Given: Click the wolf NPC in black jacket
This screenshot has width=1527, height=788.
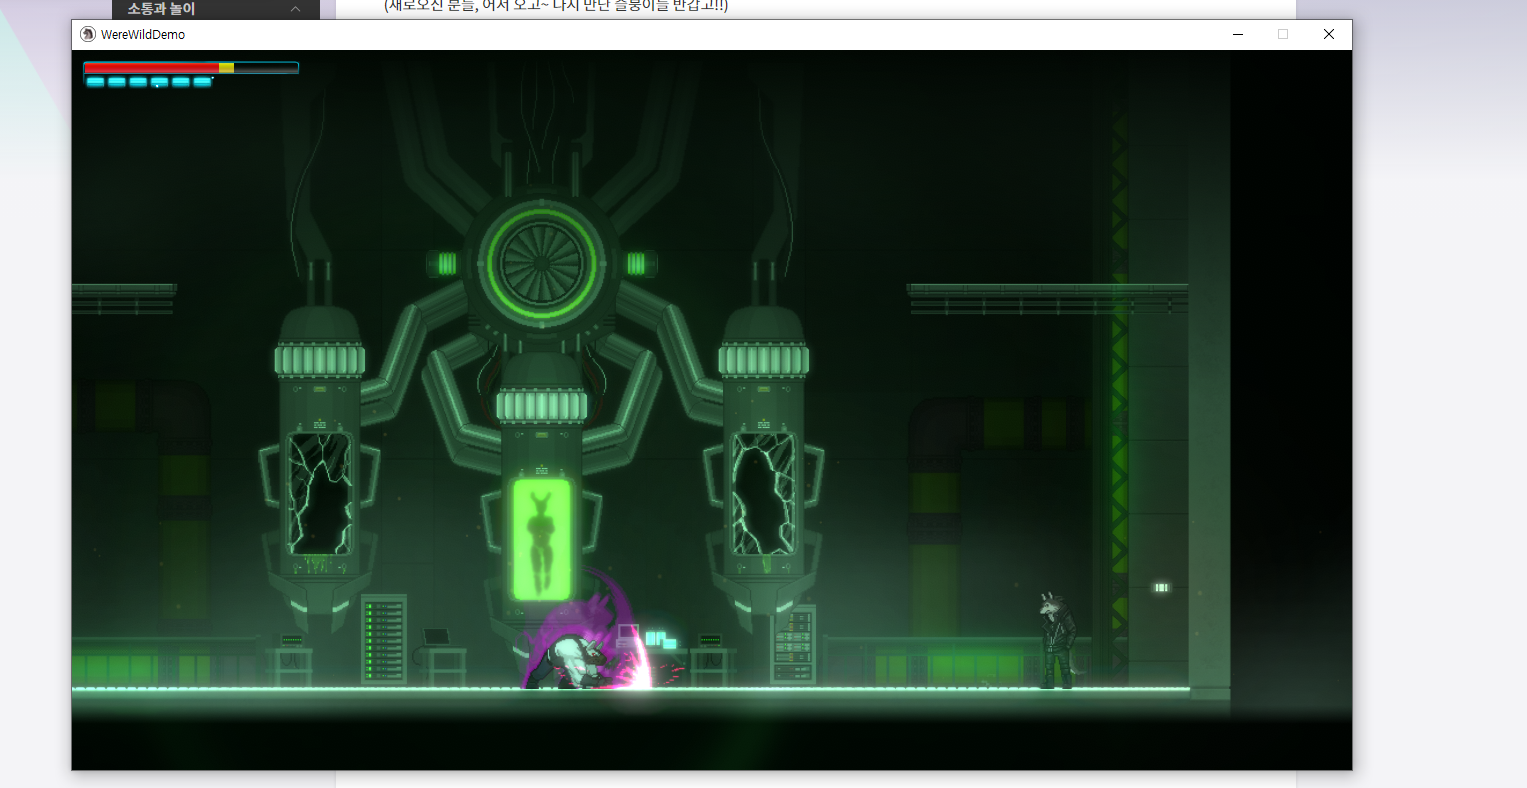Looking at the screenshot, I should [1055, 641].
